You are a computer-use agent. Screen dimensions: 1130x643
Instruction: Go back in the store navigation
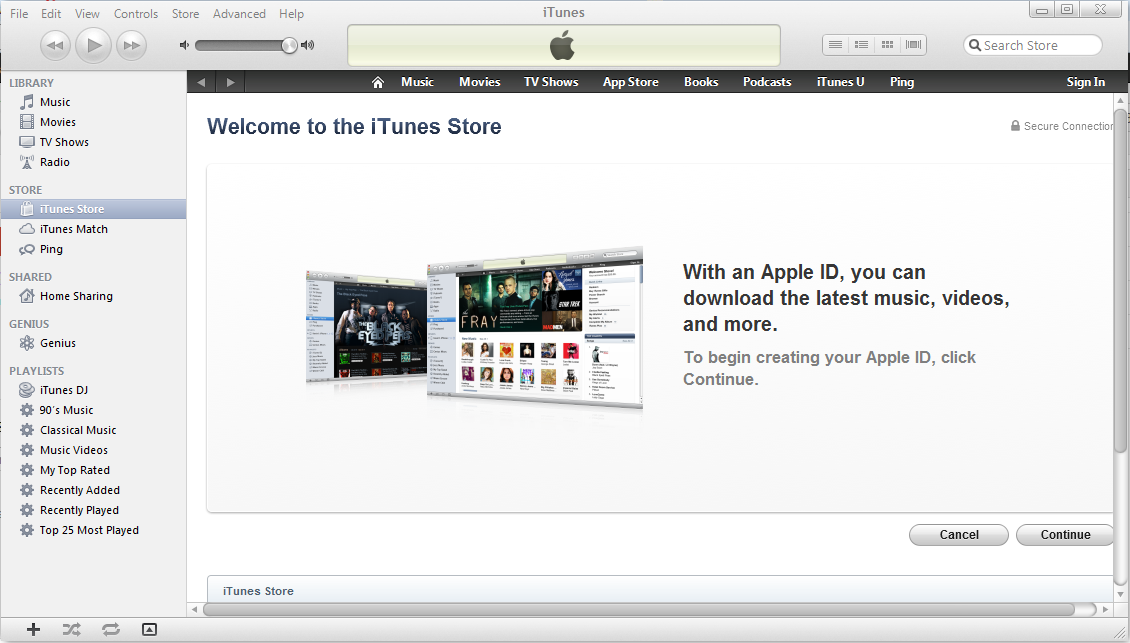201,82
